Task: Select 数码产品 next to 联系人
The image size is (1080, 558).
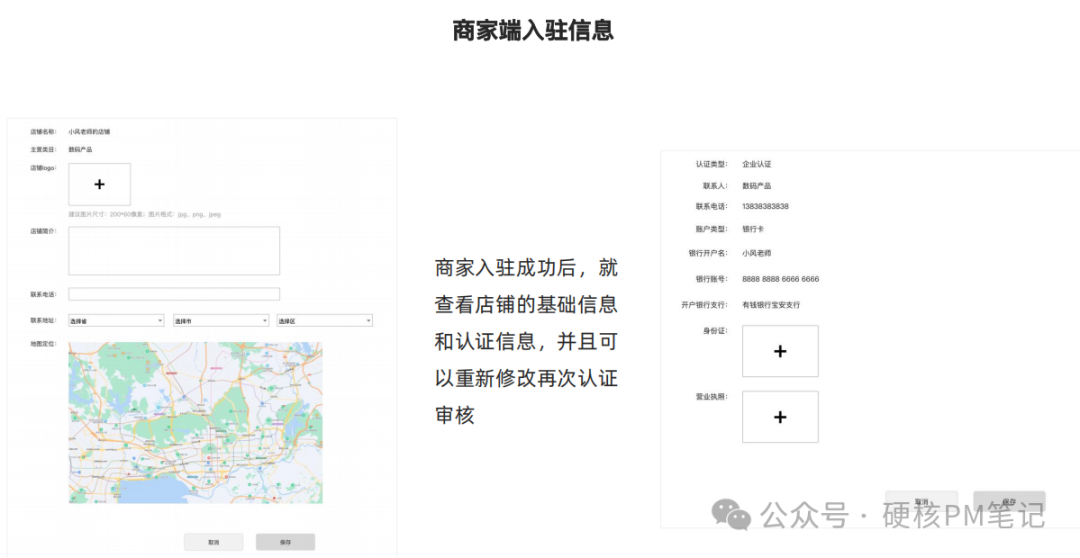Action: click(756, 185)
